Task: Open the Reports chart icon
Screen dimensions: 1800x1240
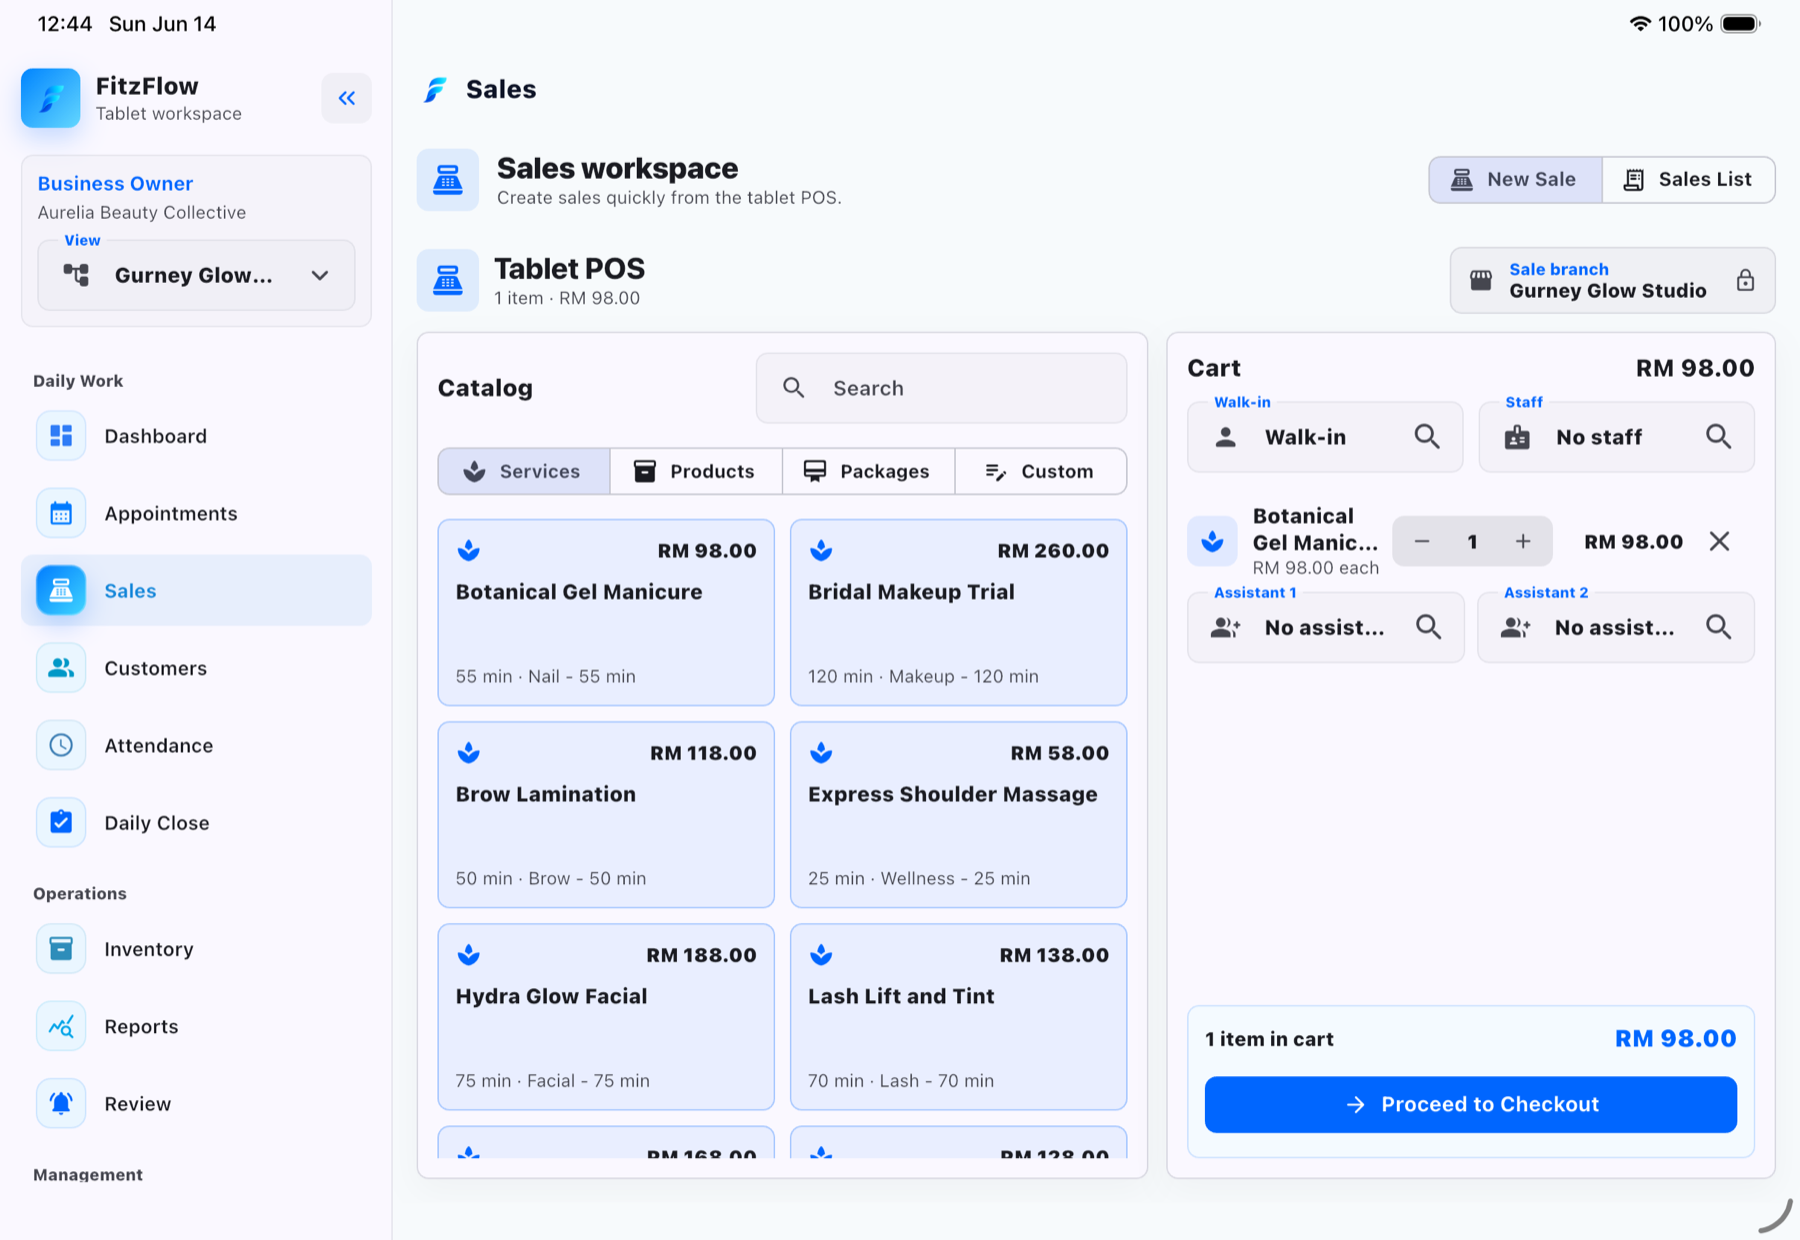Action: pos(61,1027)
